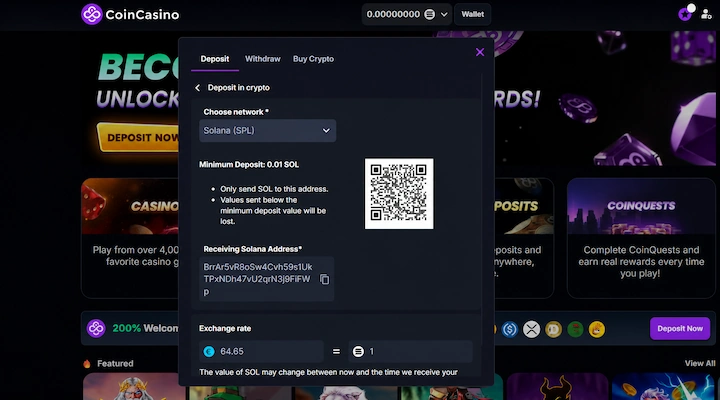This screenshot has height=400, width=720.
Task: Click the CoinCasino logo icon
Action: [x=91, y=14]
